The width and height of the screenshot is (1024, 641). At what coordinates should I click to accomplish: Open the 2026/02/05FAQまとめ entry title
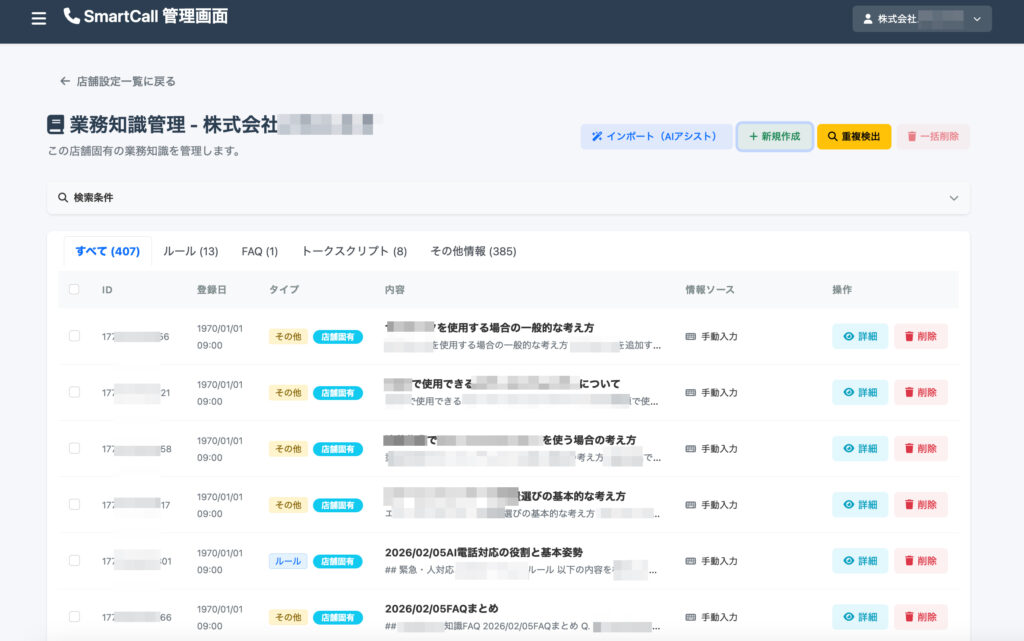[x=441, y=608]
